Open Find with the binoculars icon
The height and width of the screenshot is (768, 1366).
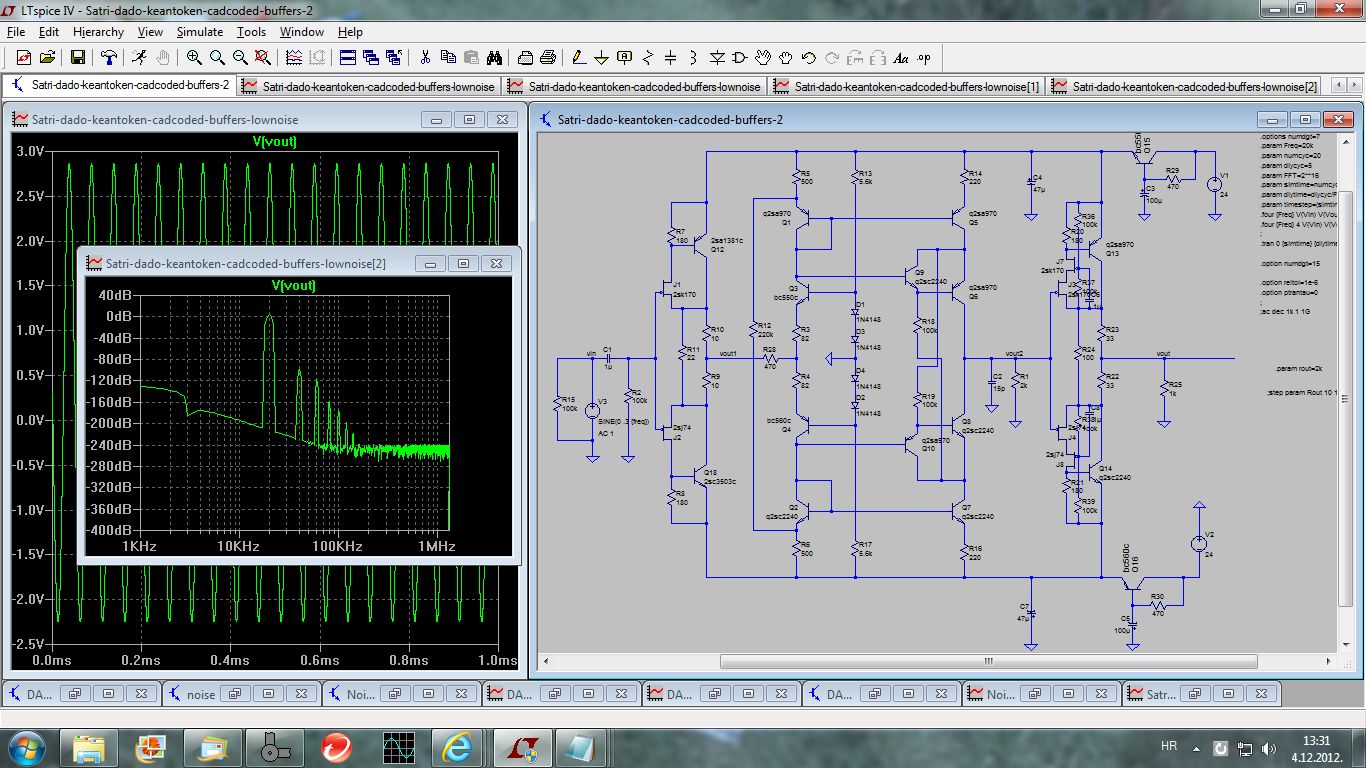[496, 57]
